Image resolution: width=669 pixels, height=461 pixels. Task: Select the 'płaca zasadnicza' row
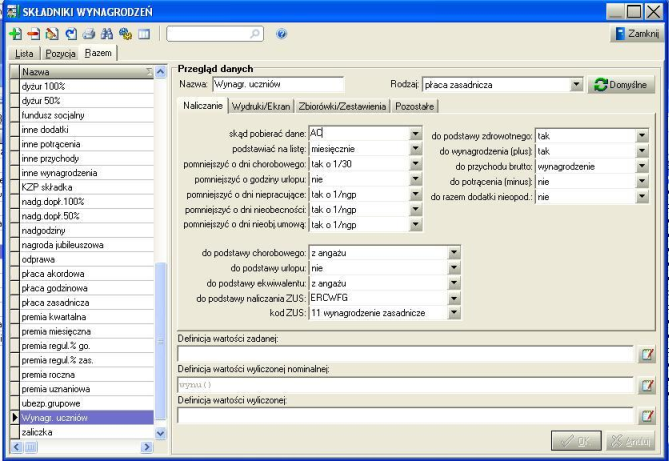click(87, 303)
